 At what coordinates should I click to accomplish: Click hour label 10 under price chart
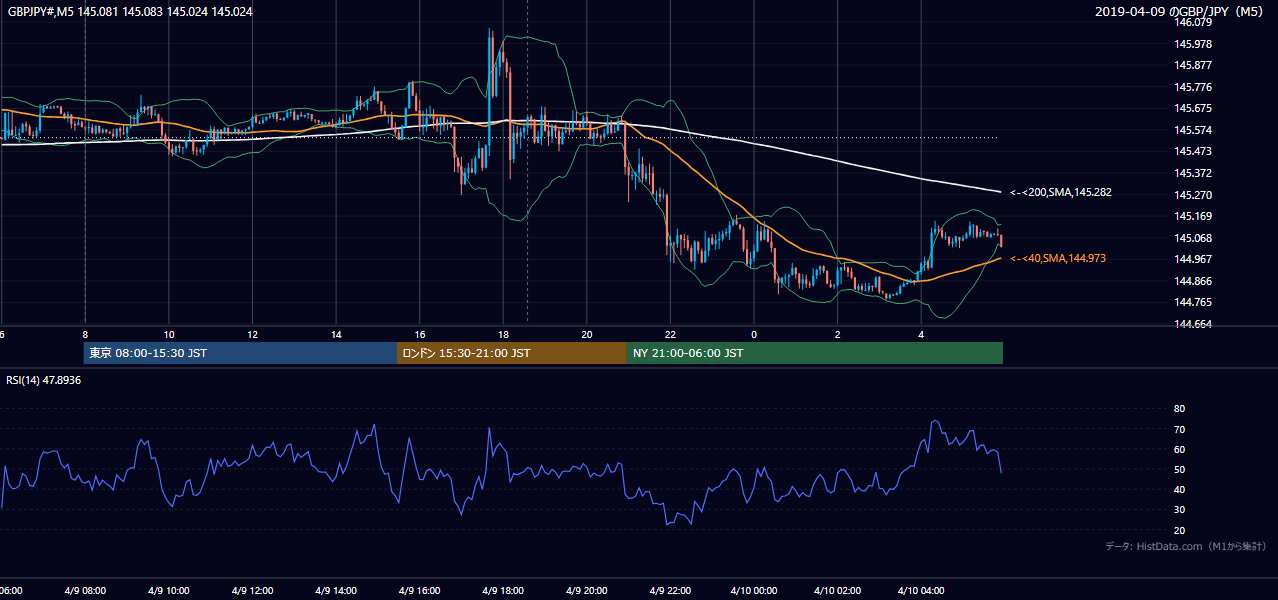point(169,334)
